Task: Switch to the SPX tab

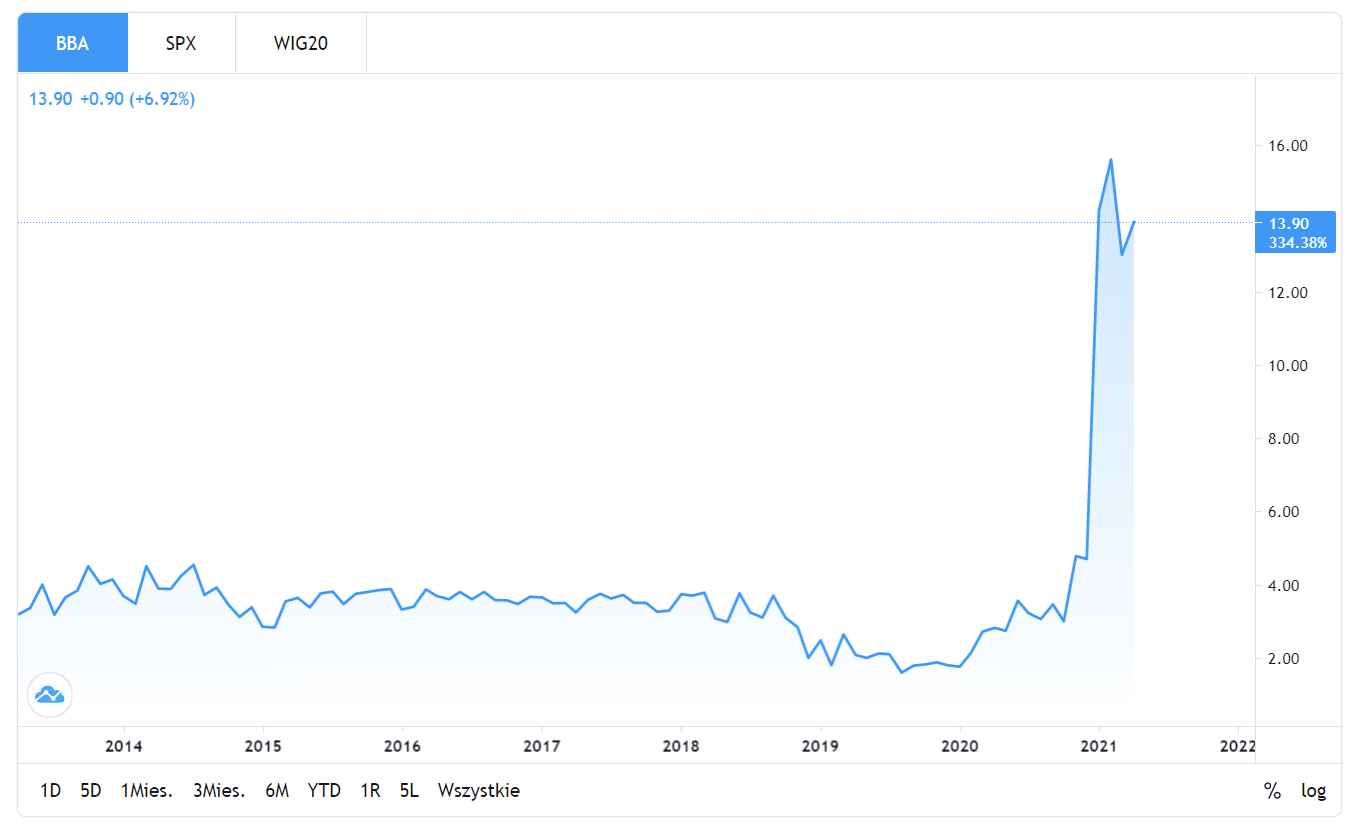Action: (181, 44)
